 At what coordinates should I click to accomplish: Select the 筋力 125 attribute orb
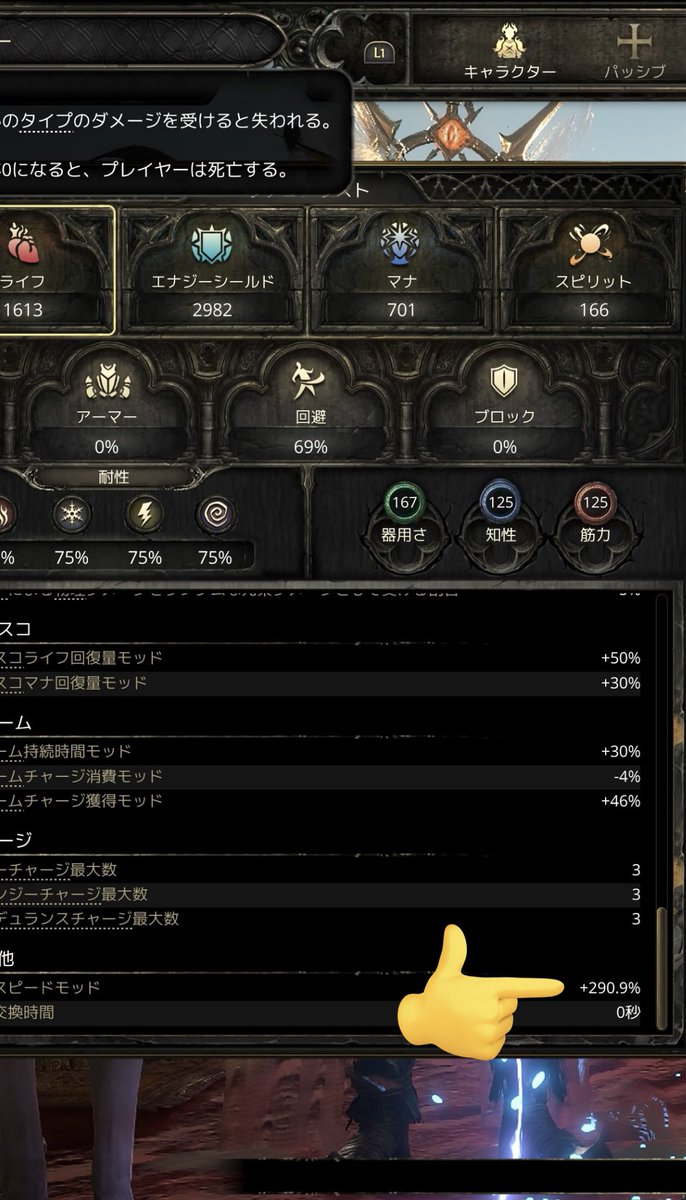point(595,503)
